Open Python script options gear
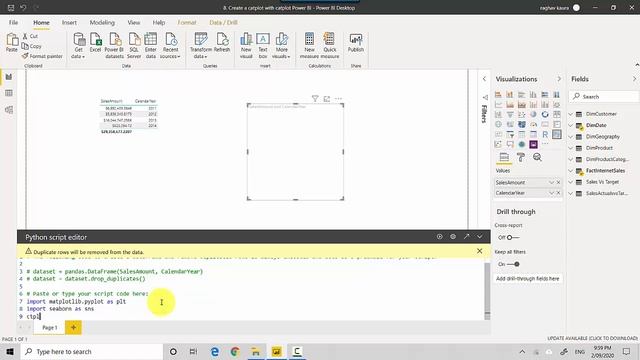This screenshot has width=640, height=360. pyautogui.click(x=453, y=236)
